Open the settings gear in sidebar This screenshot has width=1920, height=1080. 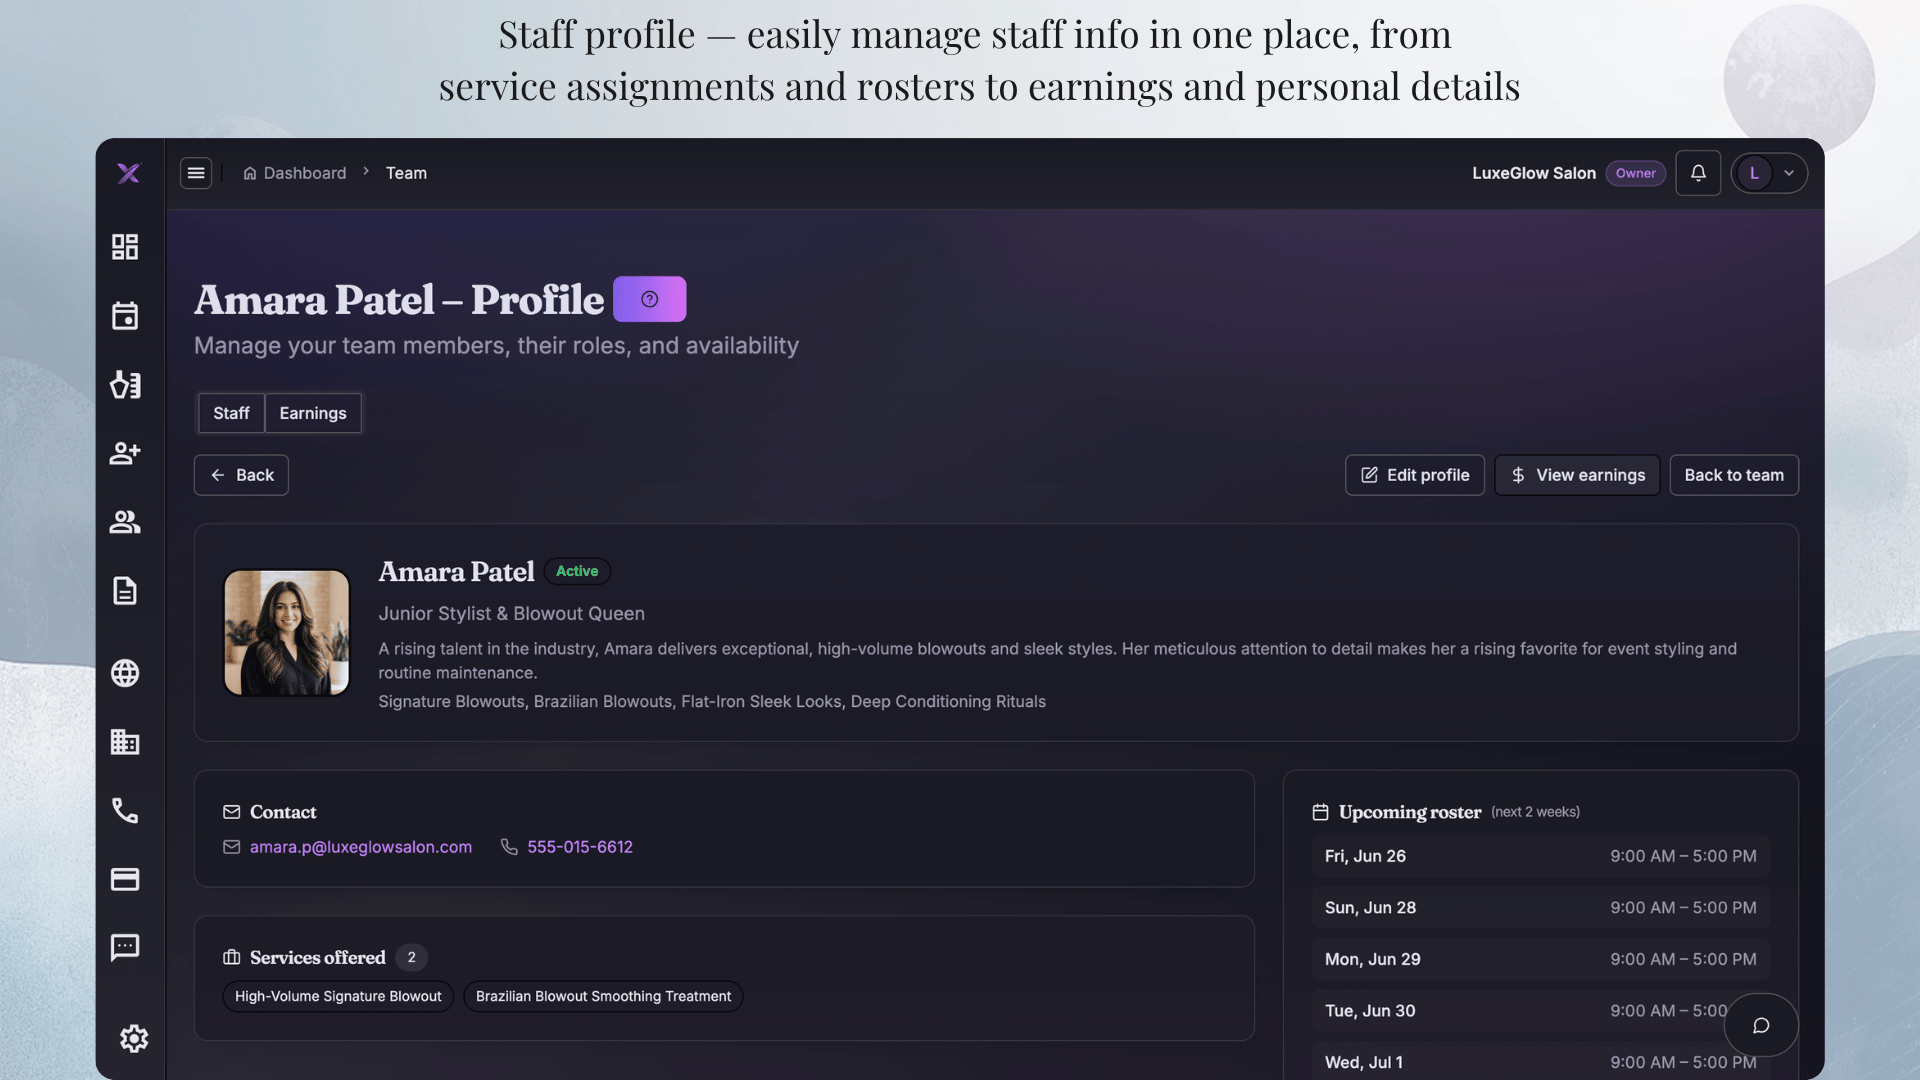pos(134,1038)
